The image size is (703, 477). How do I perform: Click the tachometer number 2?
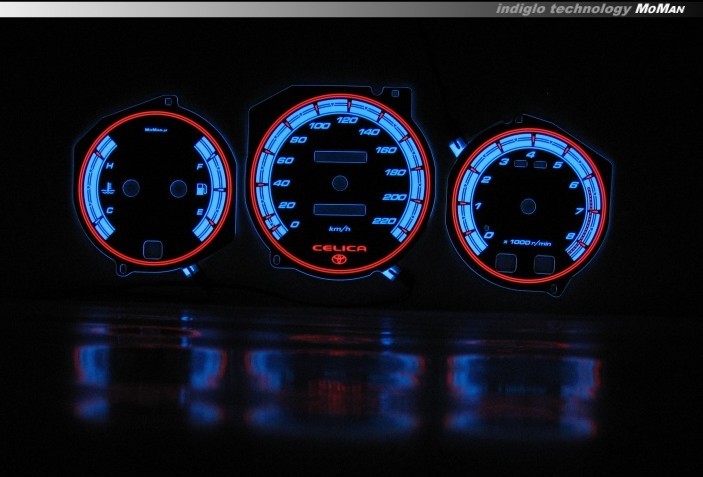point(486,180)
